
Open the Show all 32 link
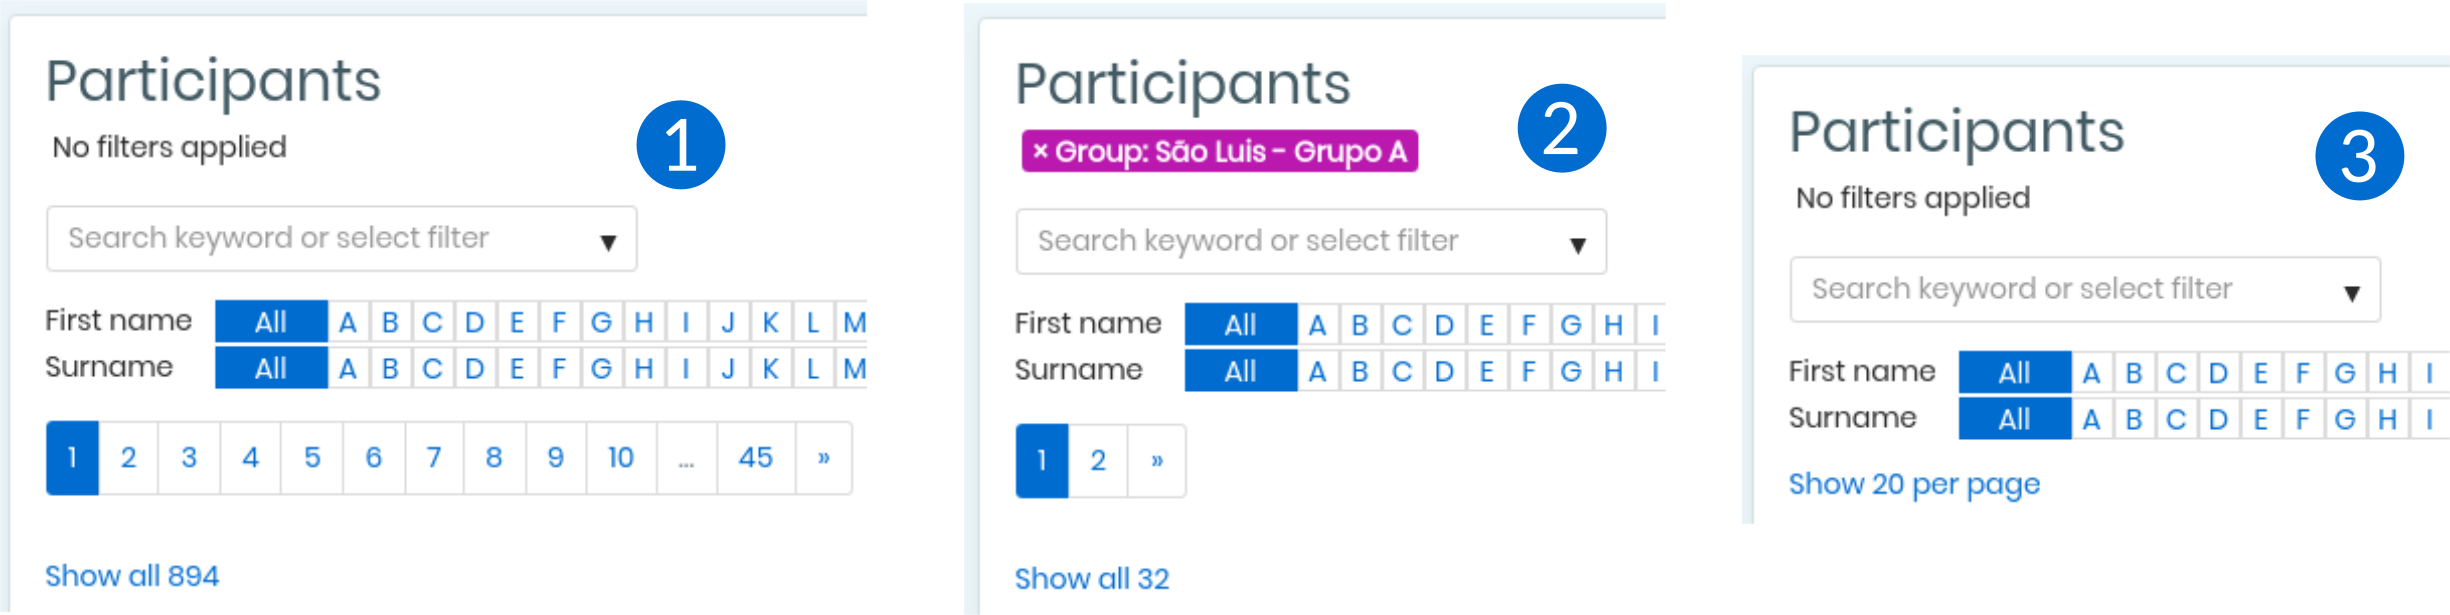[1092, 579]
